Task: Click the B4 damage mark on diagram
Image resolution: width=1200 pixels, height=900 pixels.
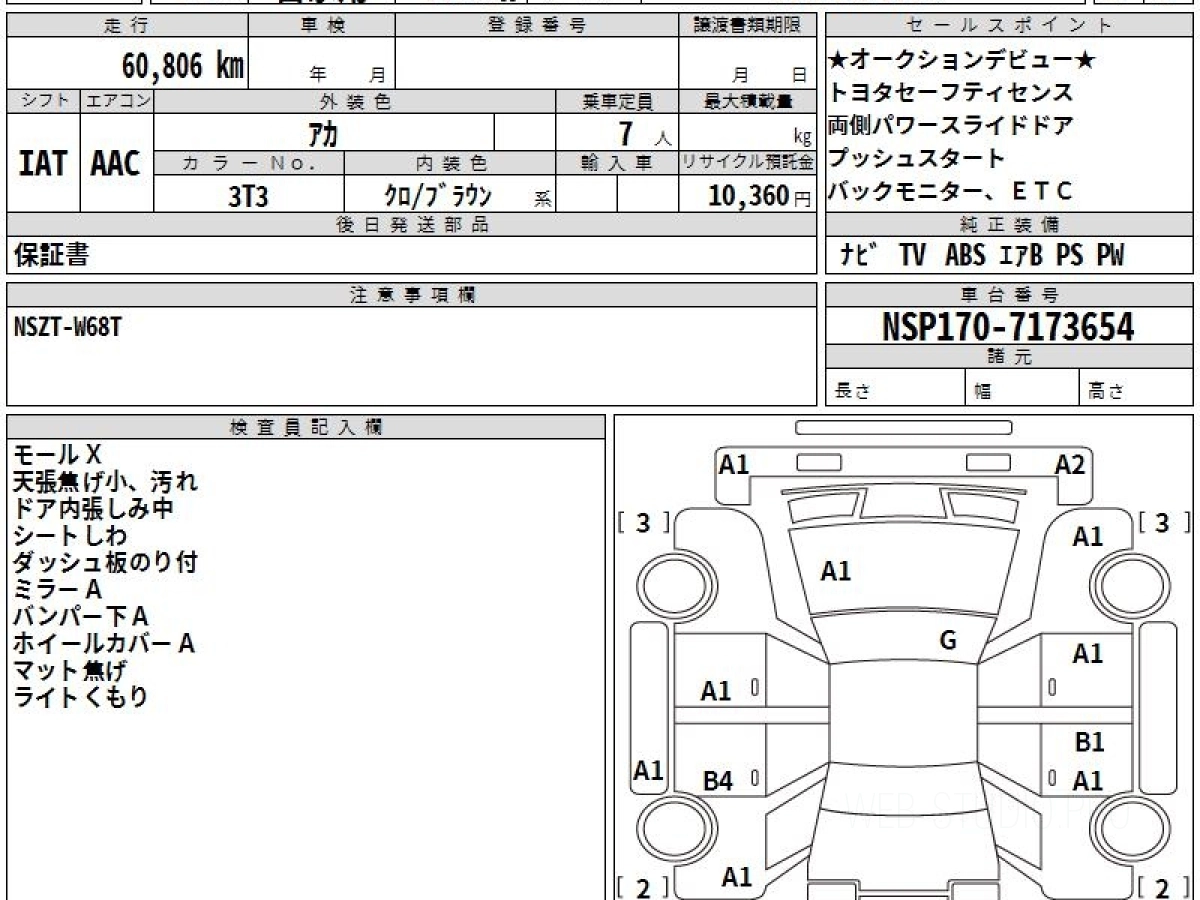Action: pos(717,781)
